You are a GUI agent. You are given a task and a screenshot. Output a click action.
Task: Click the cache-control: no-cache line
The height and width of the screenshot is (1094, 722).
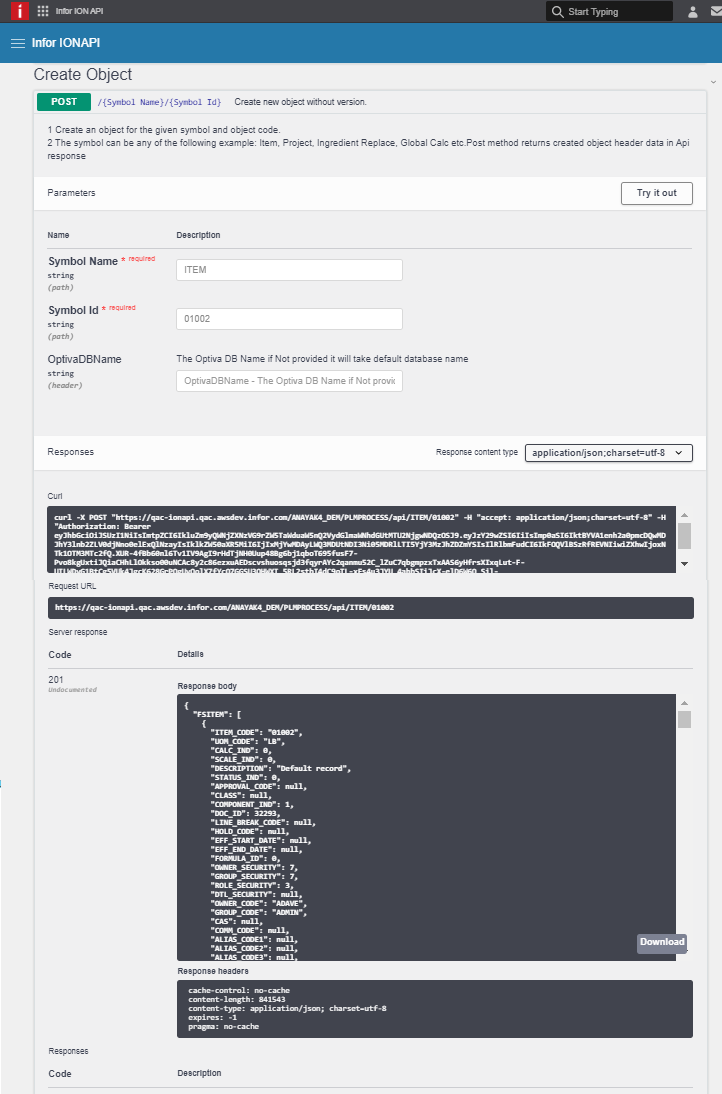click(239, 991)
